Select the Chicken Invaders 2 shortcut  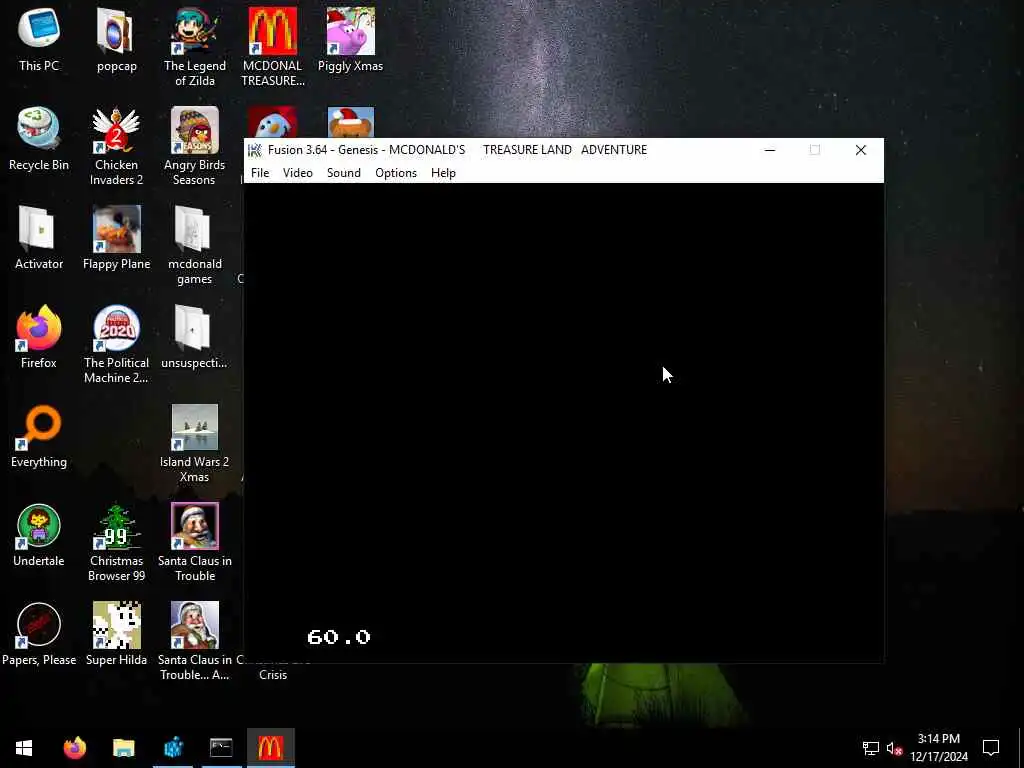pos(116,146)
